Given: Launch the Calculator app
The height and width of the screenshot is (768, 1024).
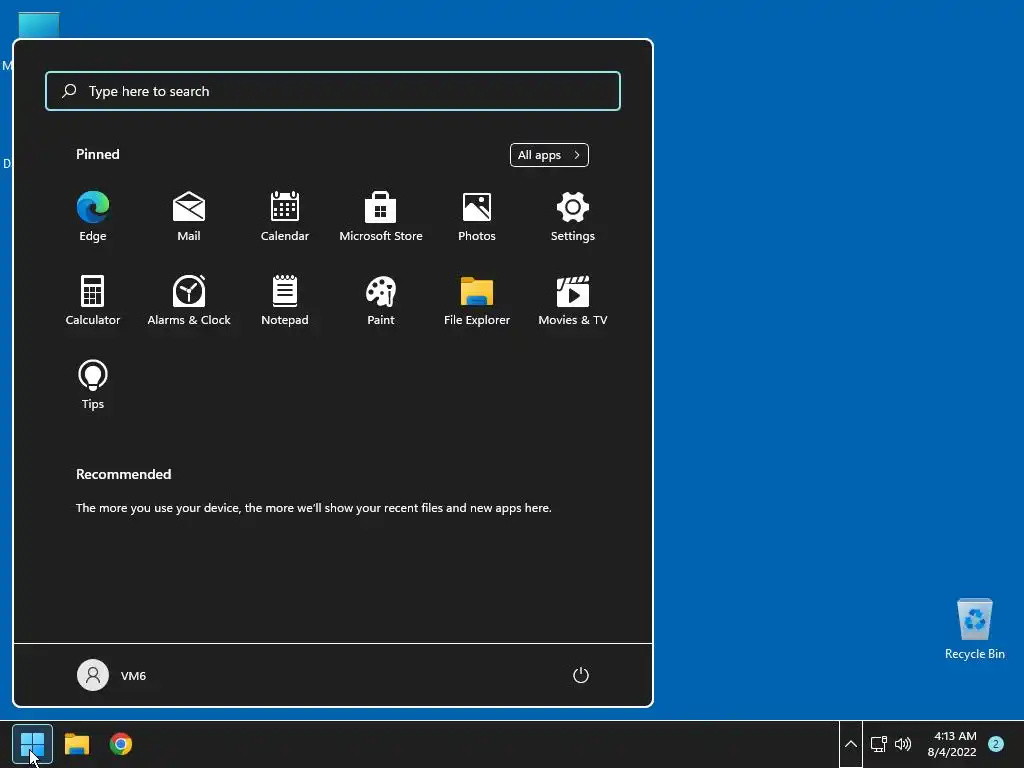Looking at the screenshot, I should 93,300.
